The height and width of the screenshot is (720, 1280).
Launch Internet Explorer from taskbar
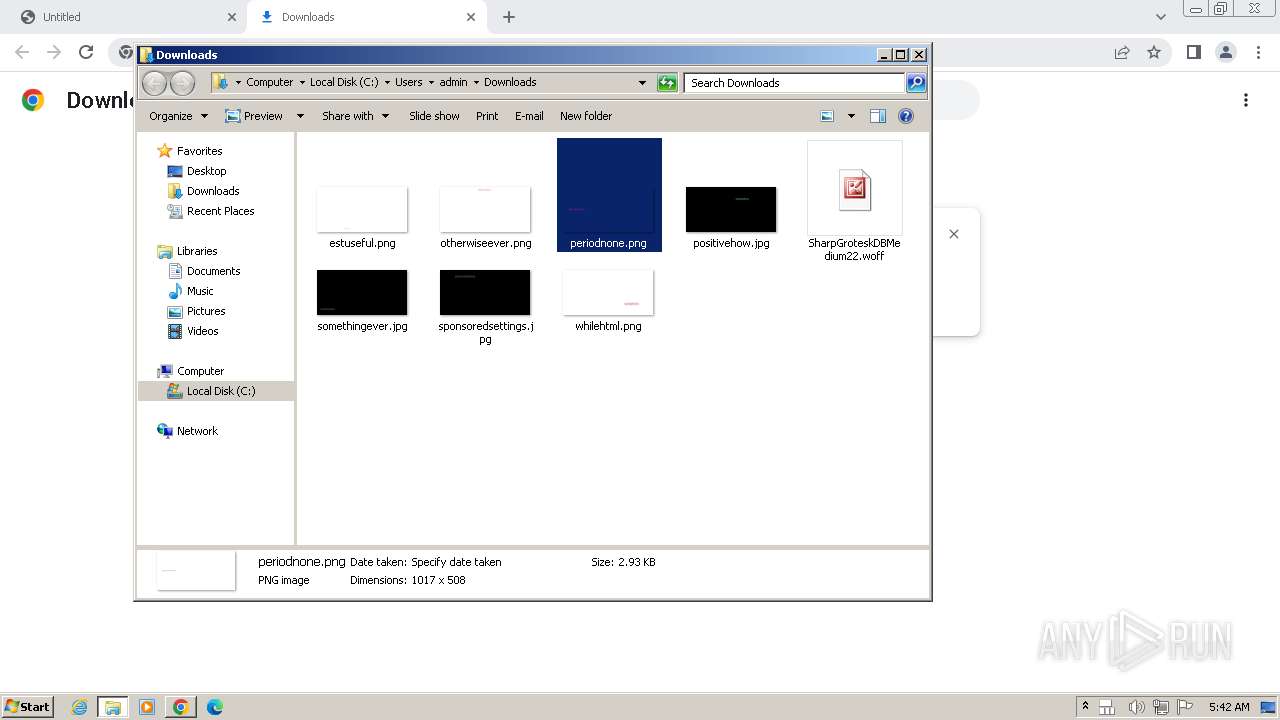80,707
